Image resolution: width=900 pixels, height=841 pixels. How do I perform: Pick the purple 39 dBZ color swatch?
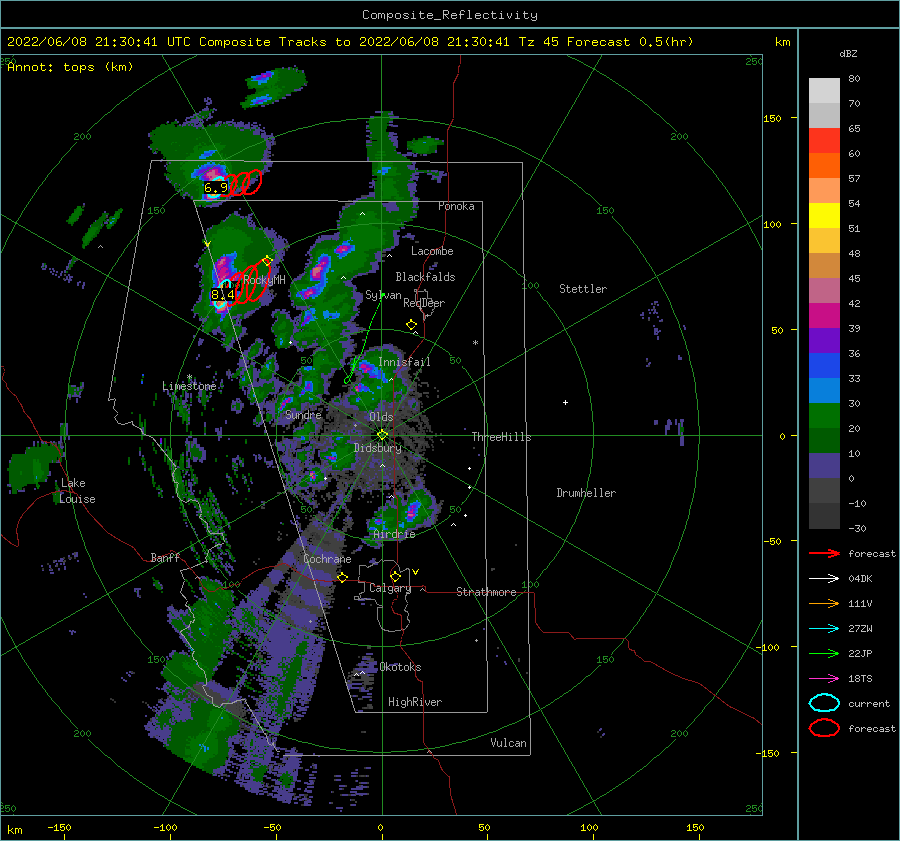[824, 341]
